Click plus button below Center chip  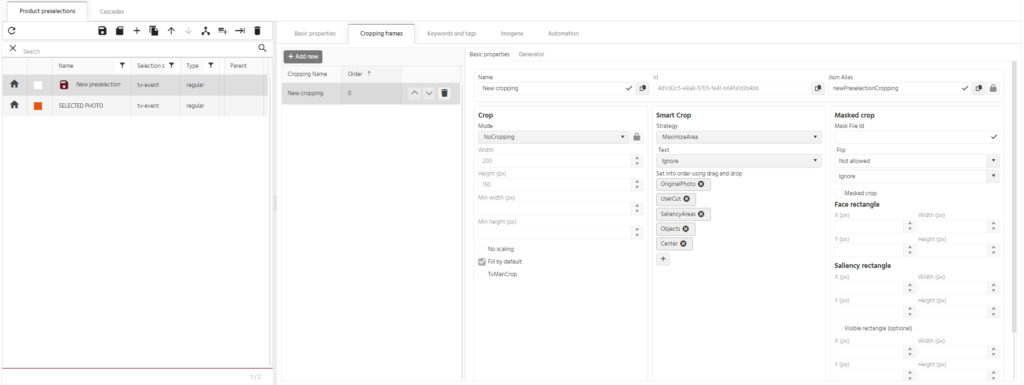662,259
